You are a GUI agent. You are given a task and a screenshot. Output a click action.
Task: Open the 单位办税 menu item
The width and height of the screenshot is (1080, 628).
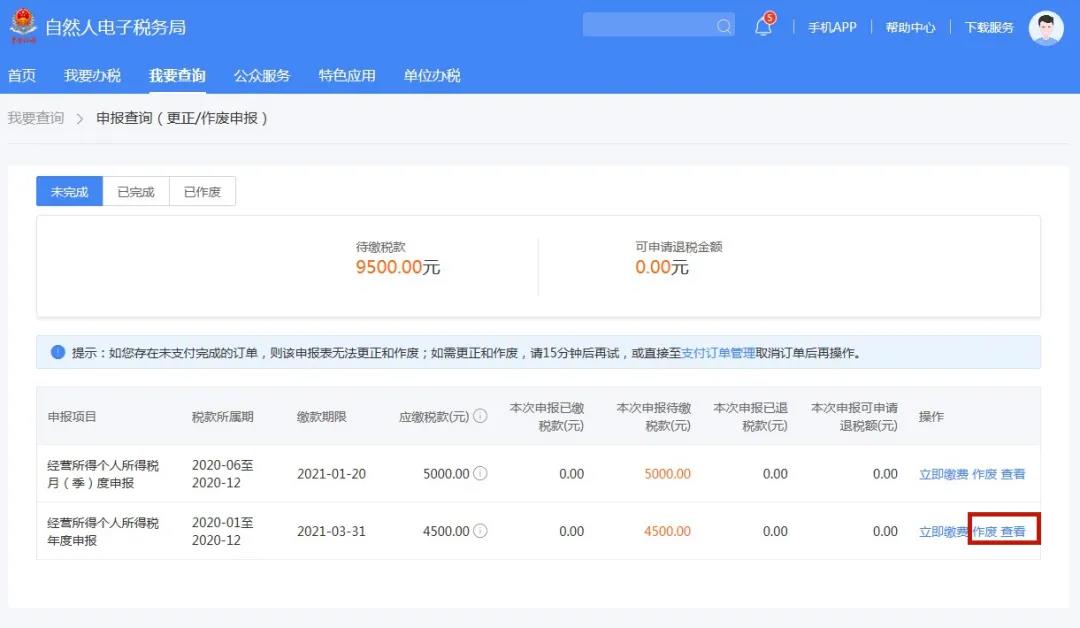[431, 74]
